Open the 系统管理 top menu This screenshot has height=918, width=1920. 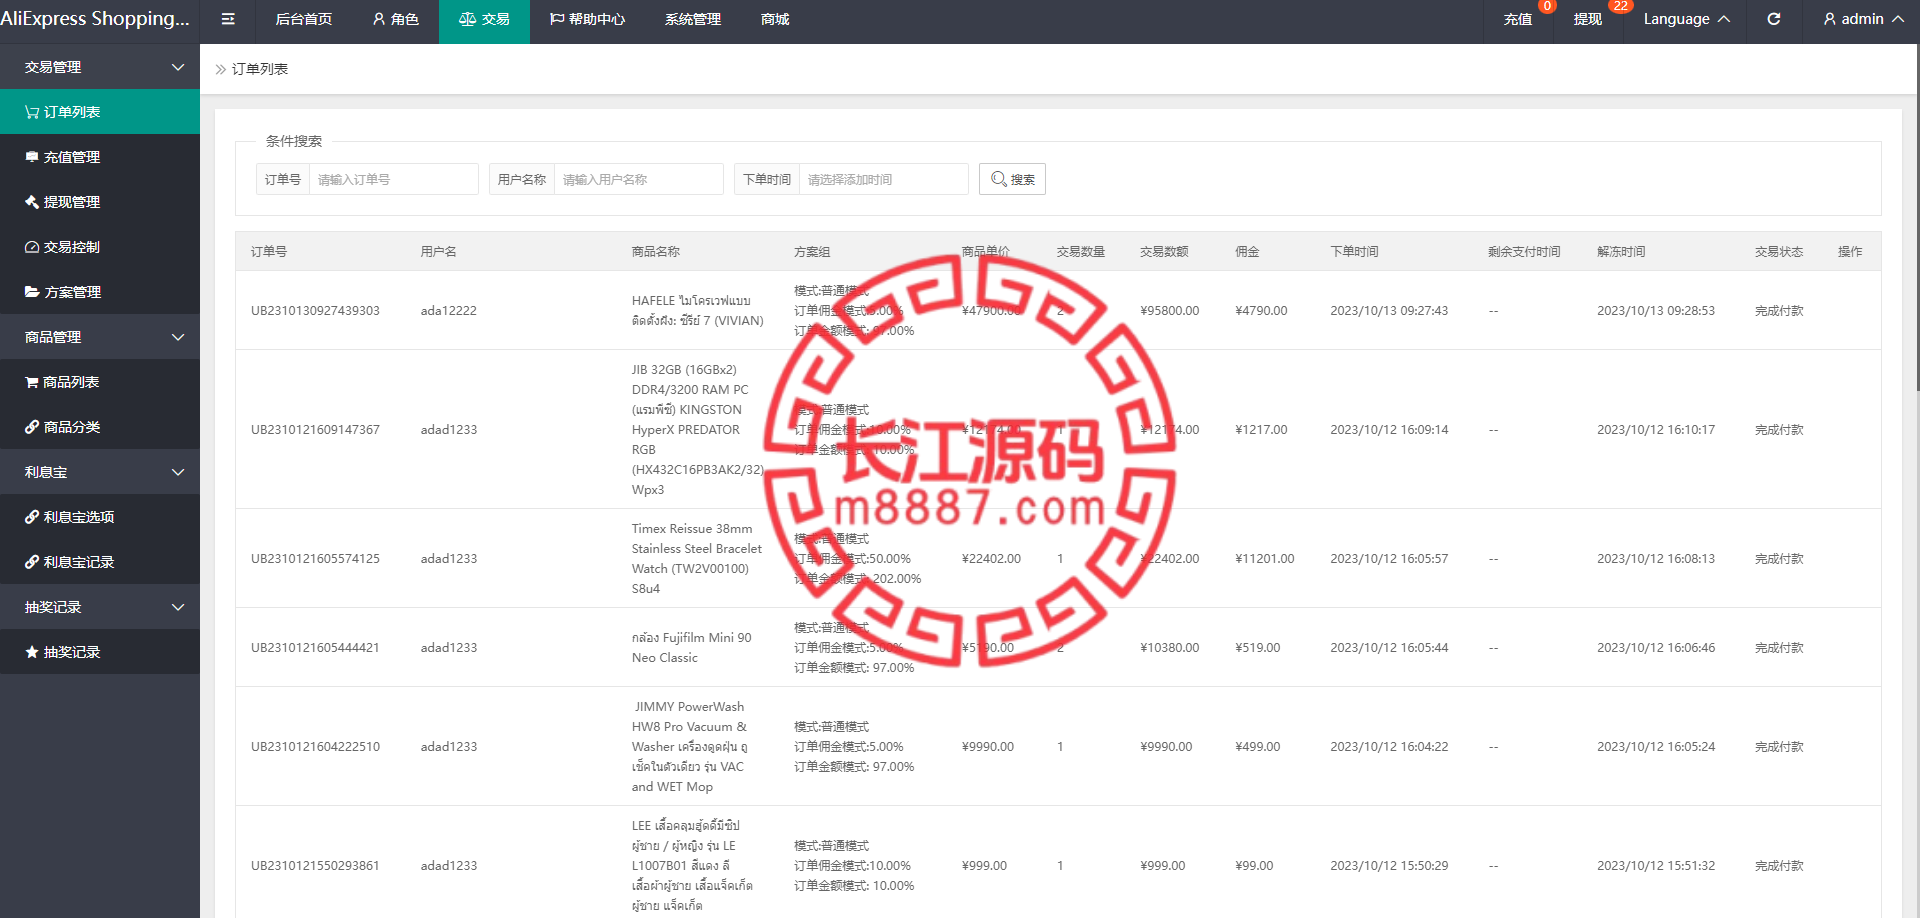tap(693, 19)
